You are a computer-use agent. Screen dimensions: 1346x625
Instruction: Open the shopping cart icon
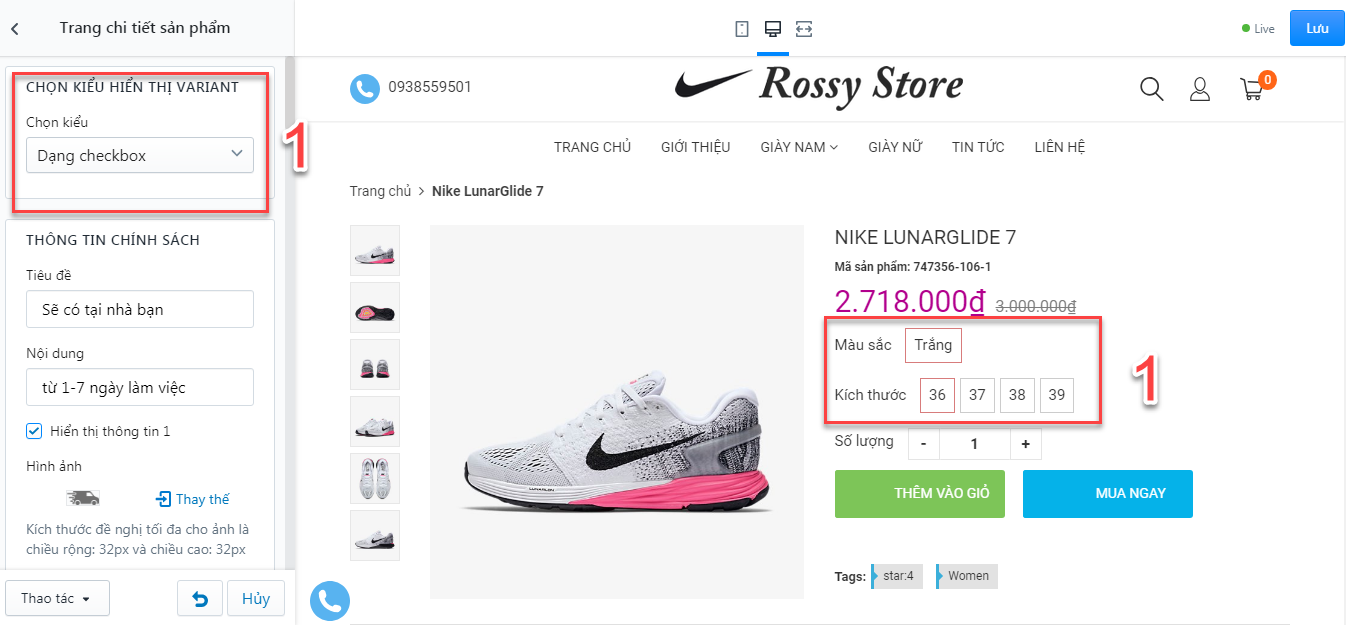click(1252, 89)
